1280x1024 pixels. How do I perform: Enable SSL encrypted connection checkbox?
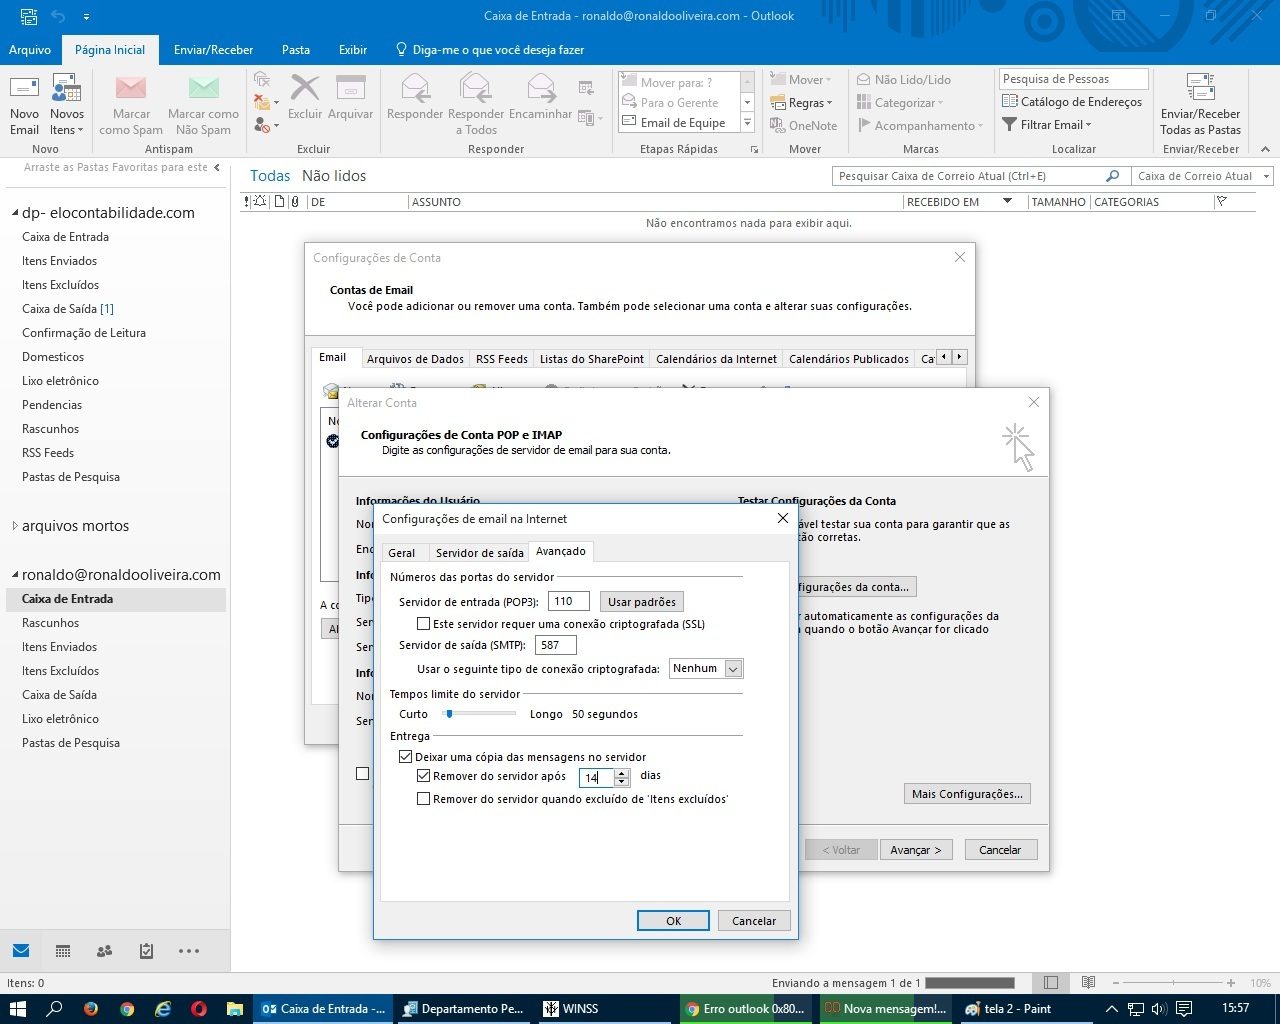pyautogui.click(x=424, y=624)
